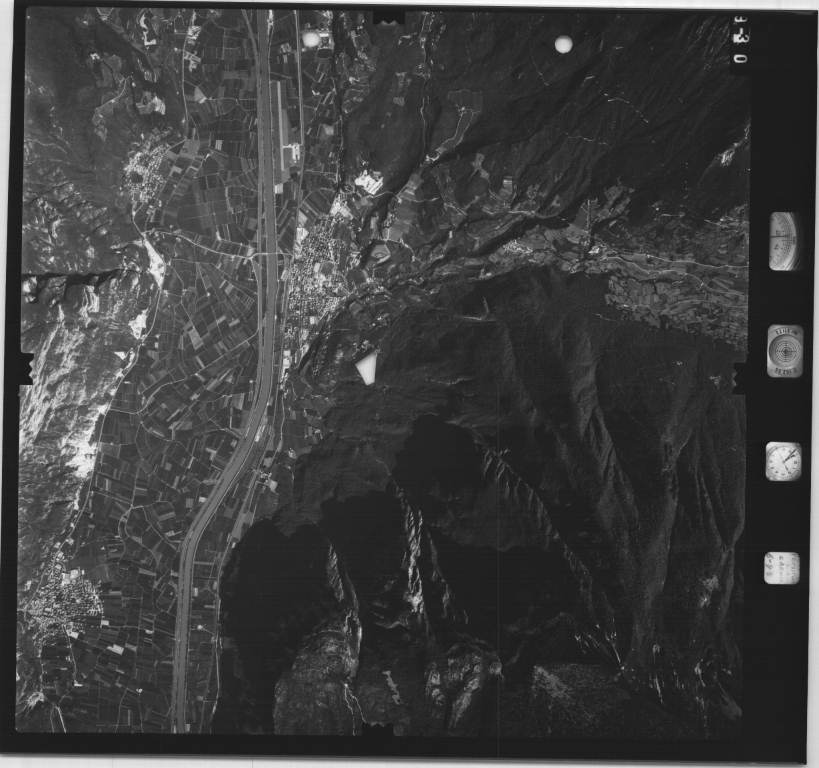This screenshot has height=768, width=819.
Task: Select the large white round spot near top
Action: pyautogui.click(x=563, y=44)
